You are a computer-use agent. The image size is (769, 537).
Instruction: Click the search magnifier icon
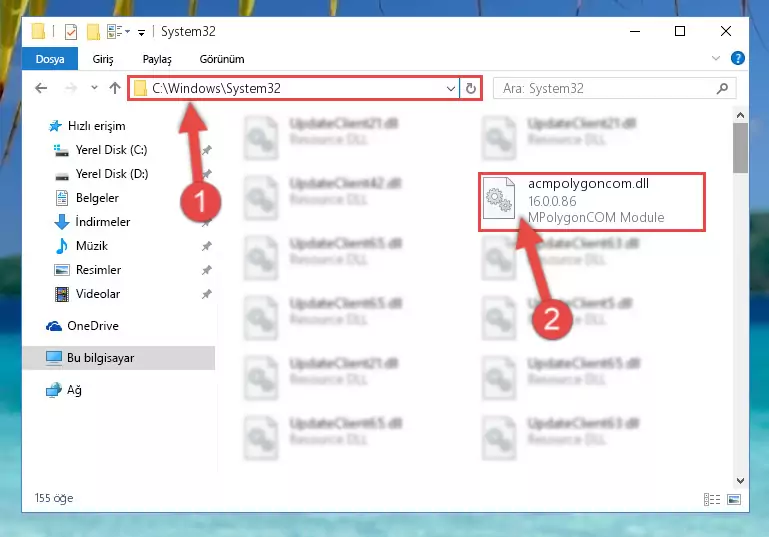pos(722,89)
